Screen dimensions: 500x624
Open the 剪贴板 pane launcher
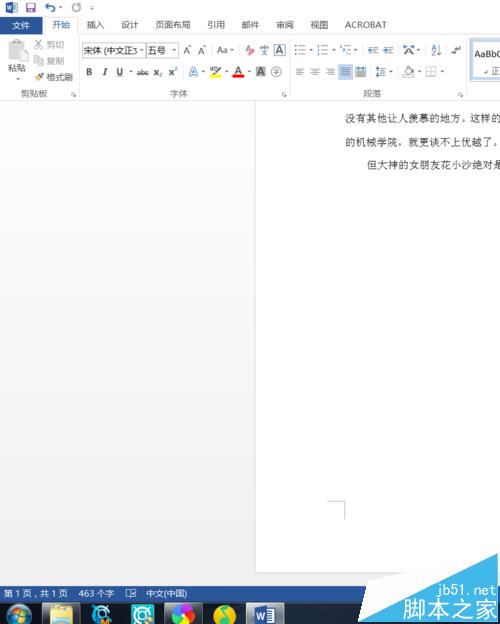click(x=74, y=94)
